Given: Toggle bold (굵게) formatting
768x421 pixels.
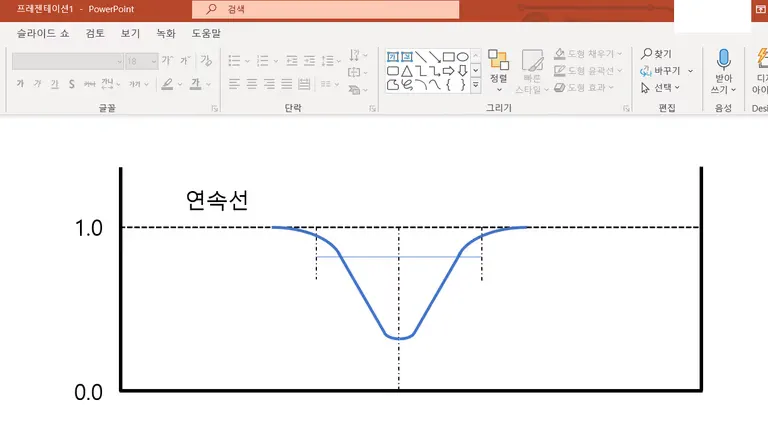Looking at the screenshot, I should click(20, 84).
